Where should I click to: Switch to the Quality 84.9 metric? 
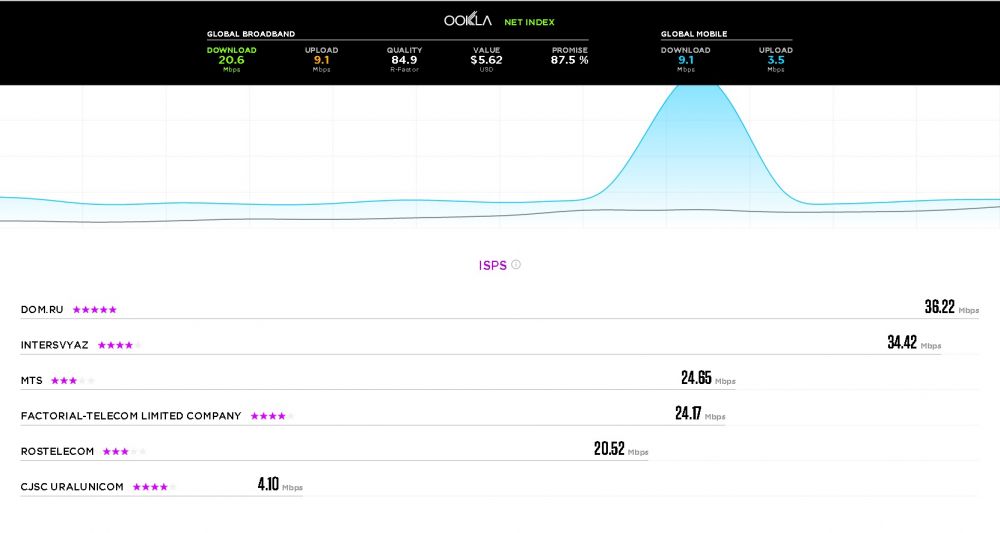pyautogui.click(x=404, y=59)
